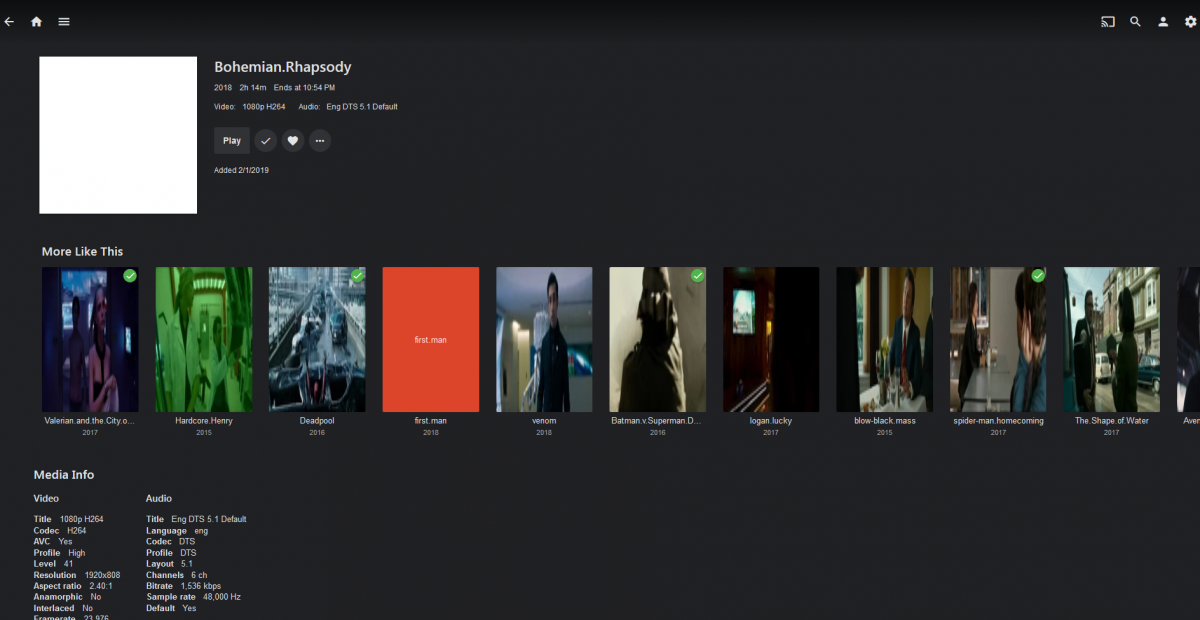Click the Level 41 row

pyautogui.click(x=54, y=564)
